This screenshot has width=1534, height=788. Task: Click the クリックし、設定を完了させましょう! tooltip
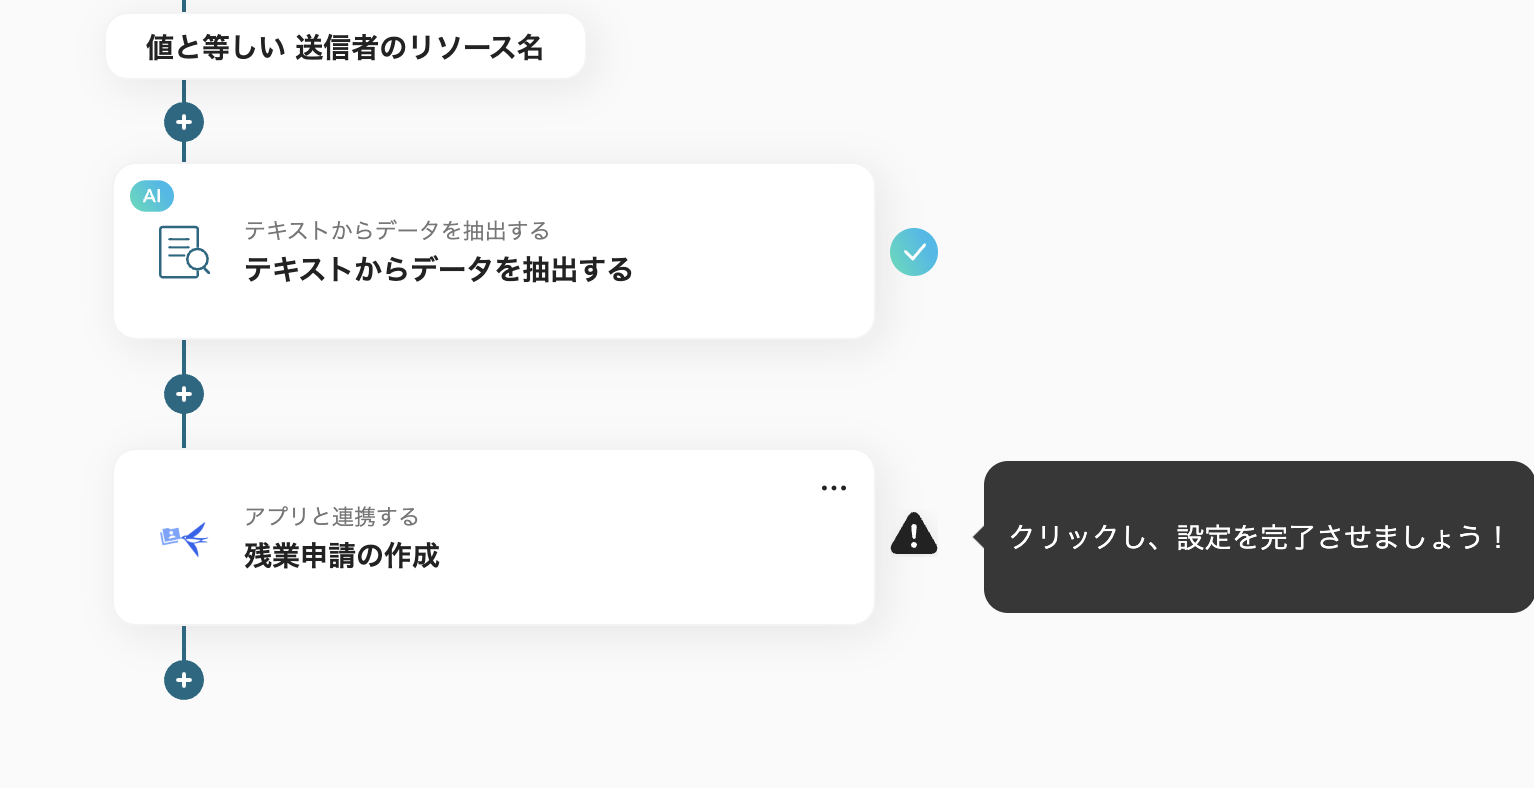pyautogui.click(x=1258, y=537)
